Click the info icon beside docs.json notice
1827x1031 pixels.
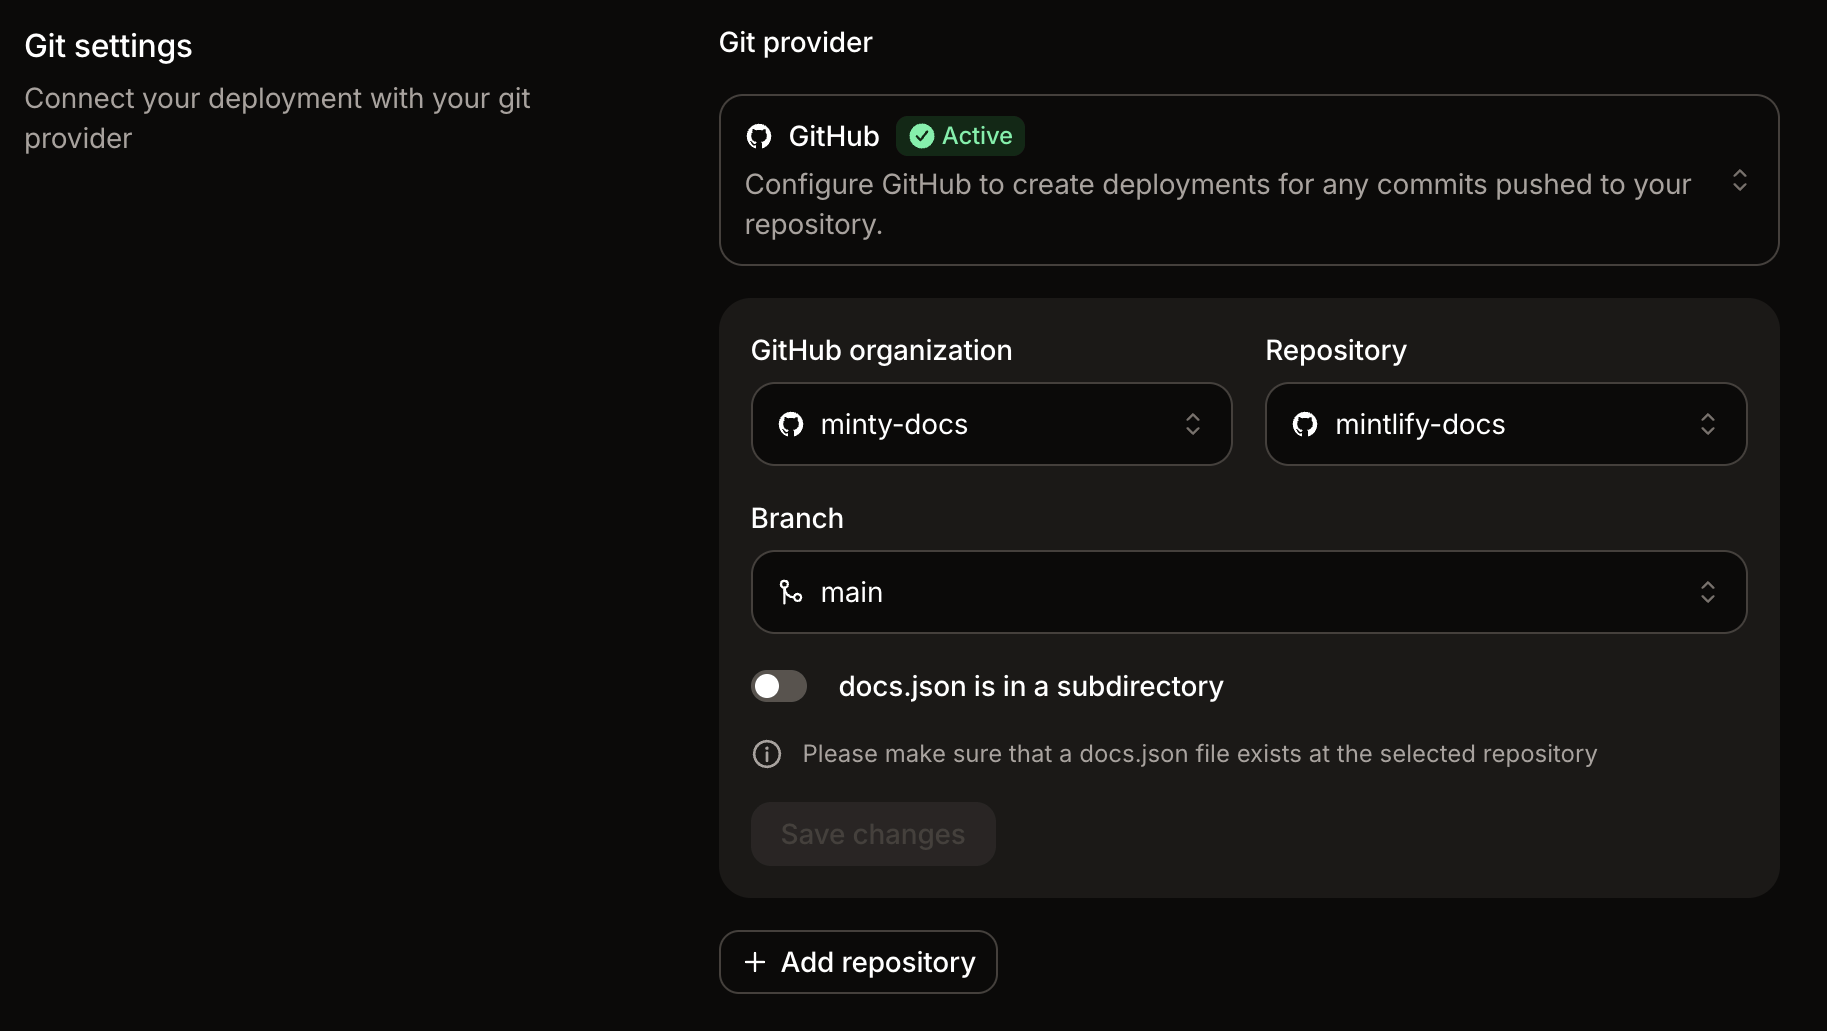click(767, 754)
